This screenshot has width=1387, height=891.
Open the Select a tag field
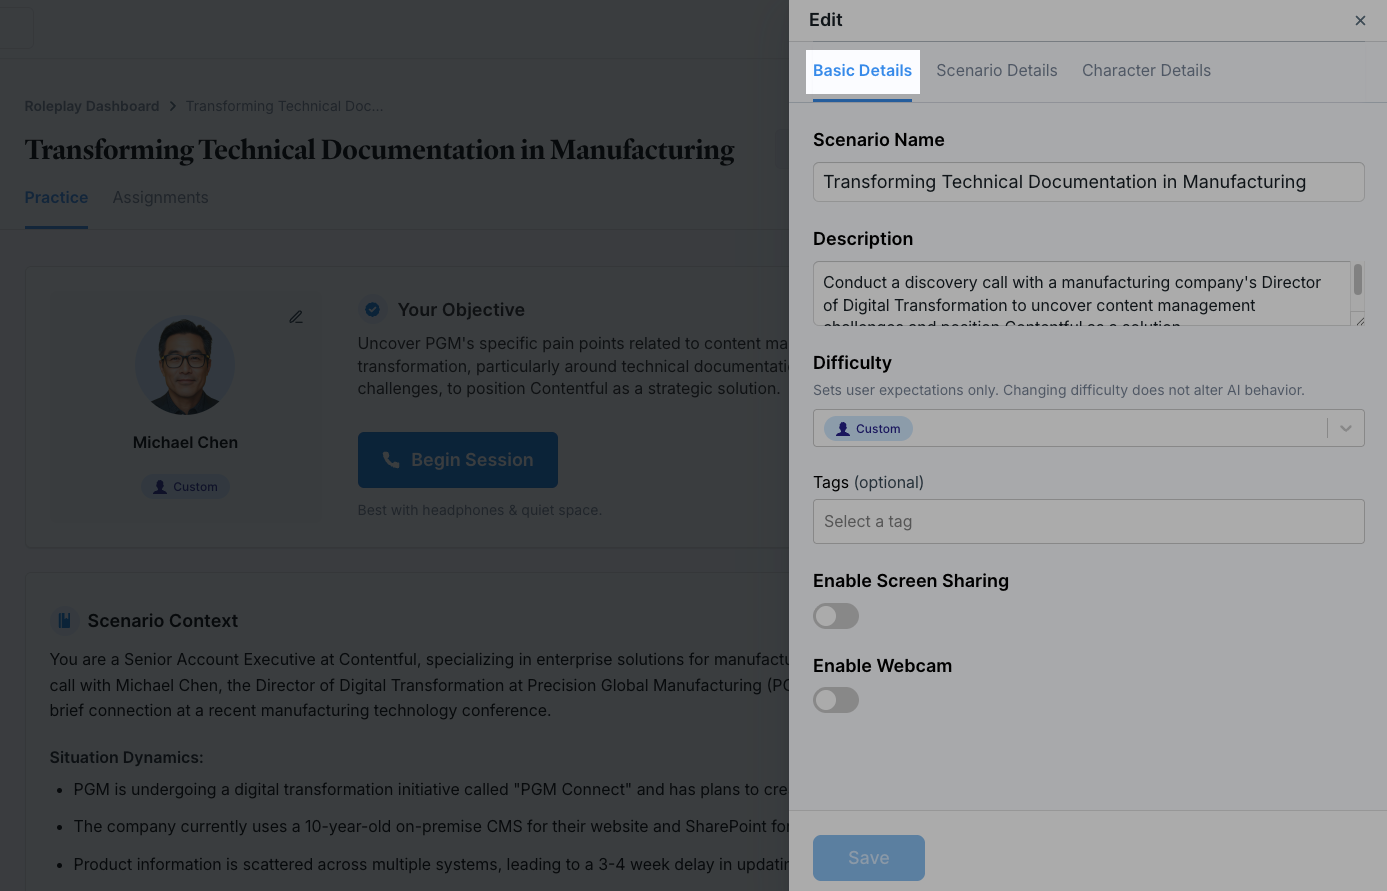click(x=1088, y=522)
